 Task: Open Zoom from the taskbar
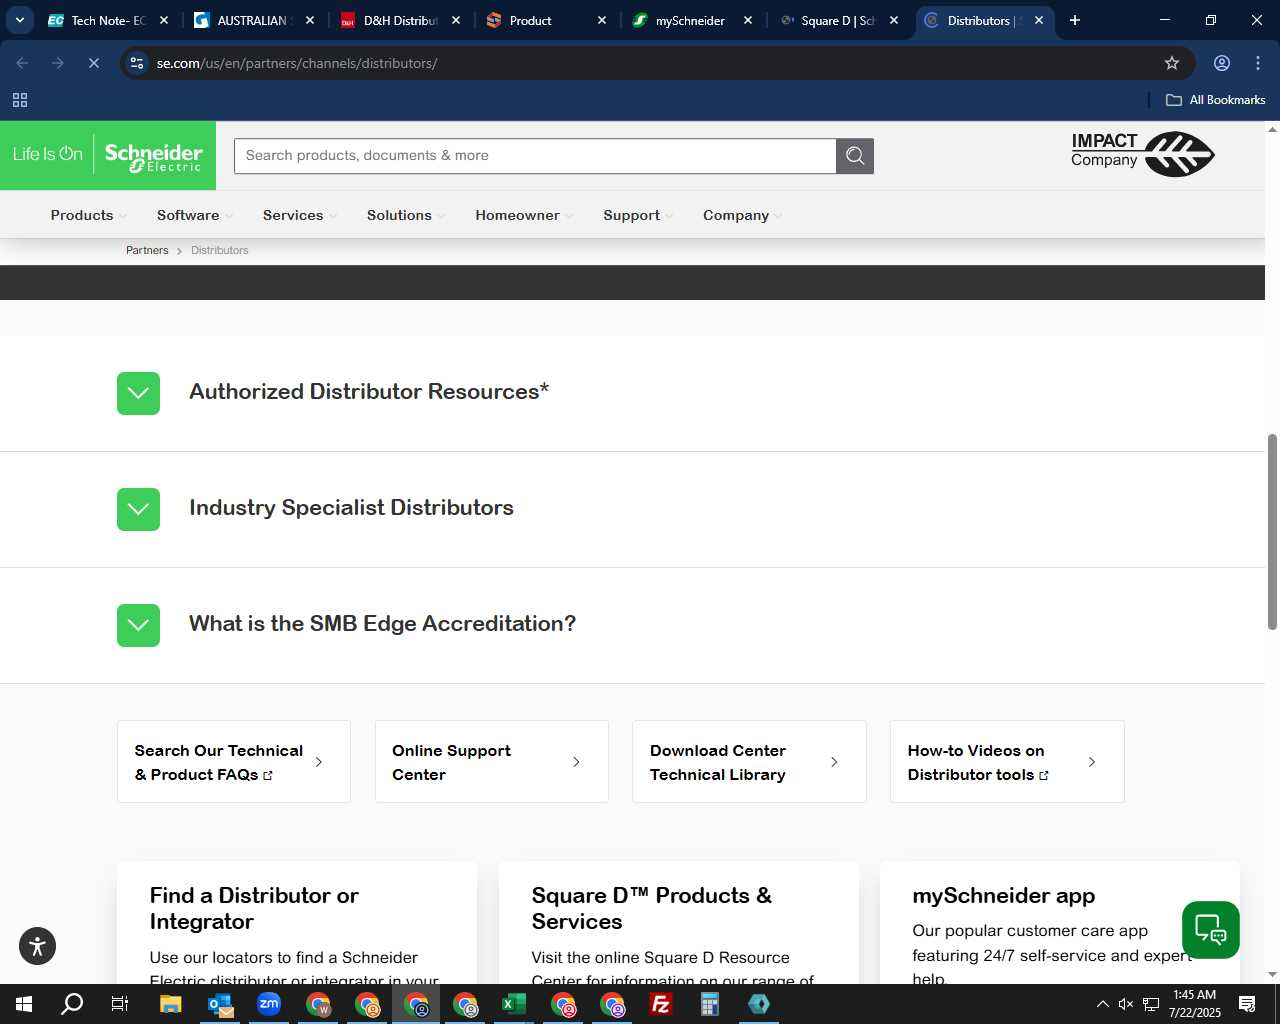[x=269, y=1004]
